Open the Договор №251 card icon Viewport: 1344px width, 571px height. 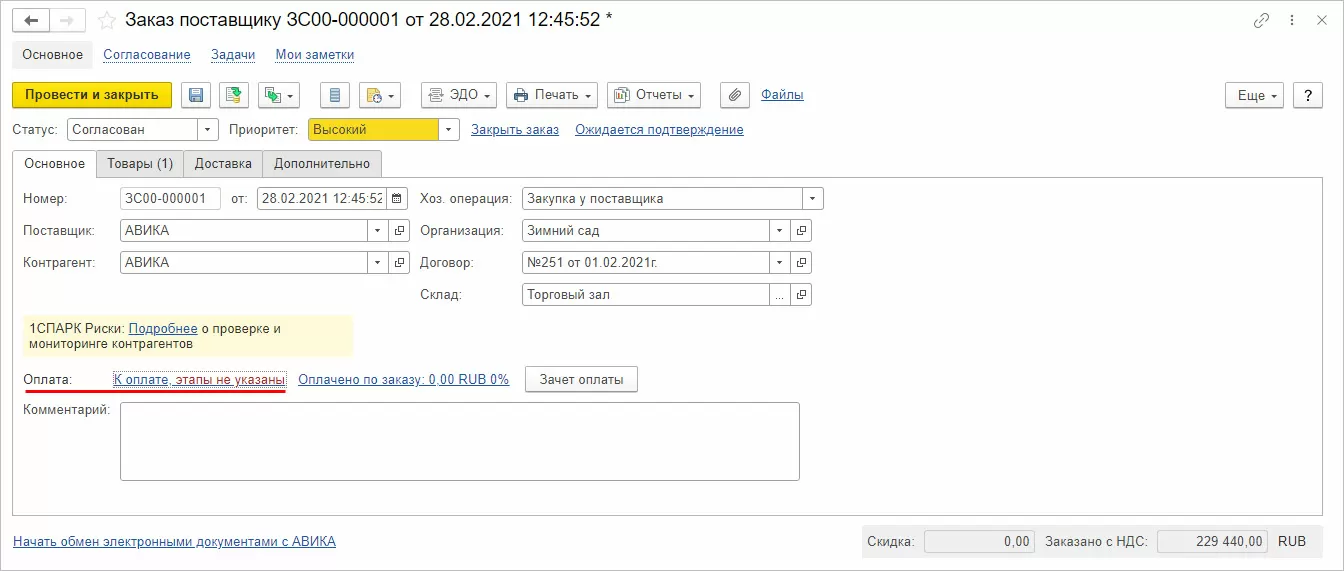tap(801, 262)
